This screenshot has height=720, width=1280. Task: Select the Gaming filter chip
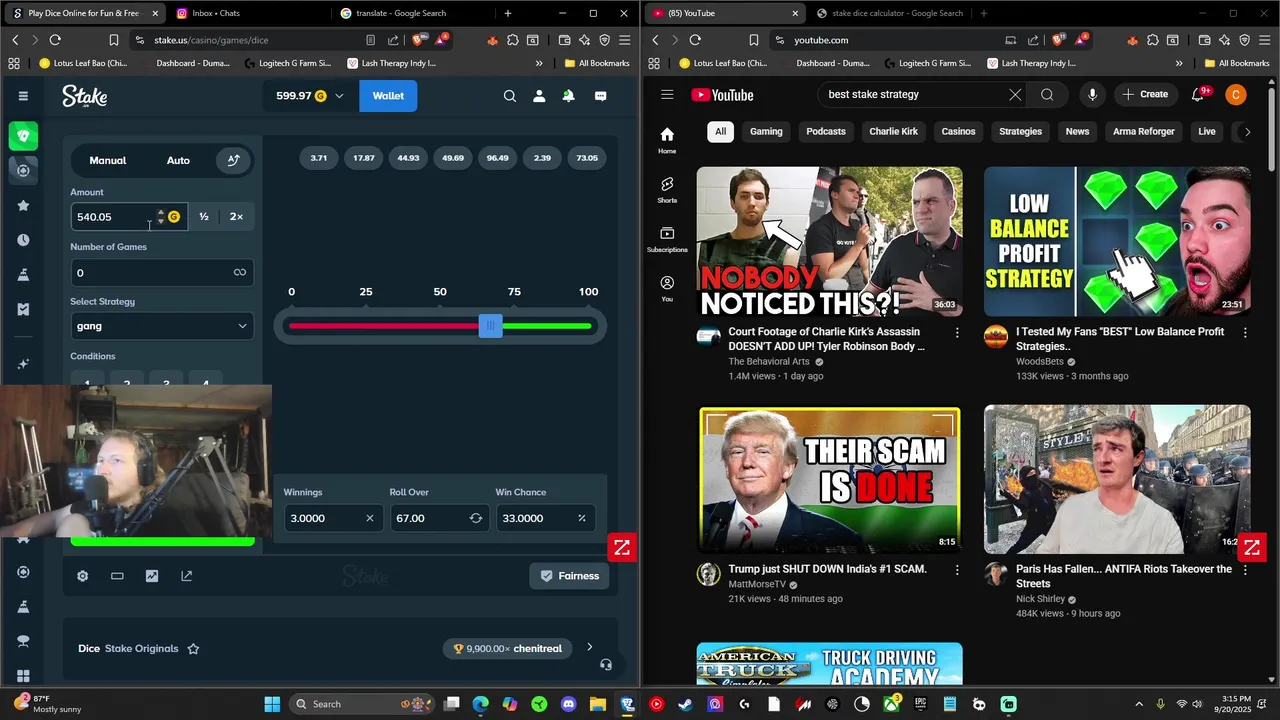point(766,131)
